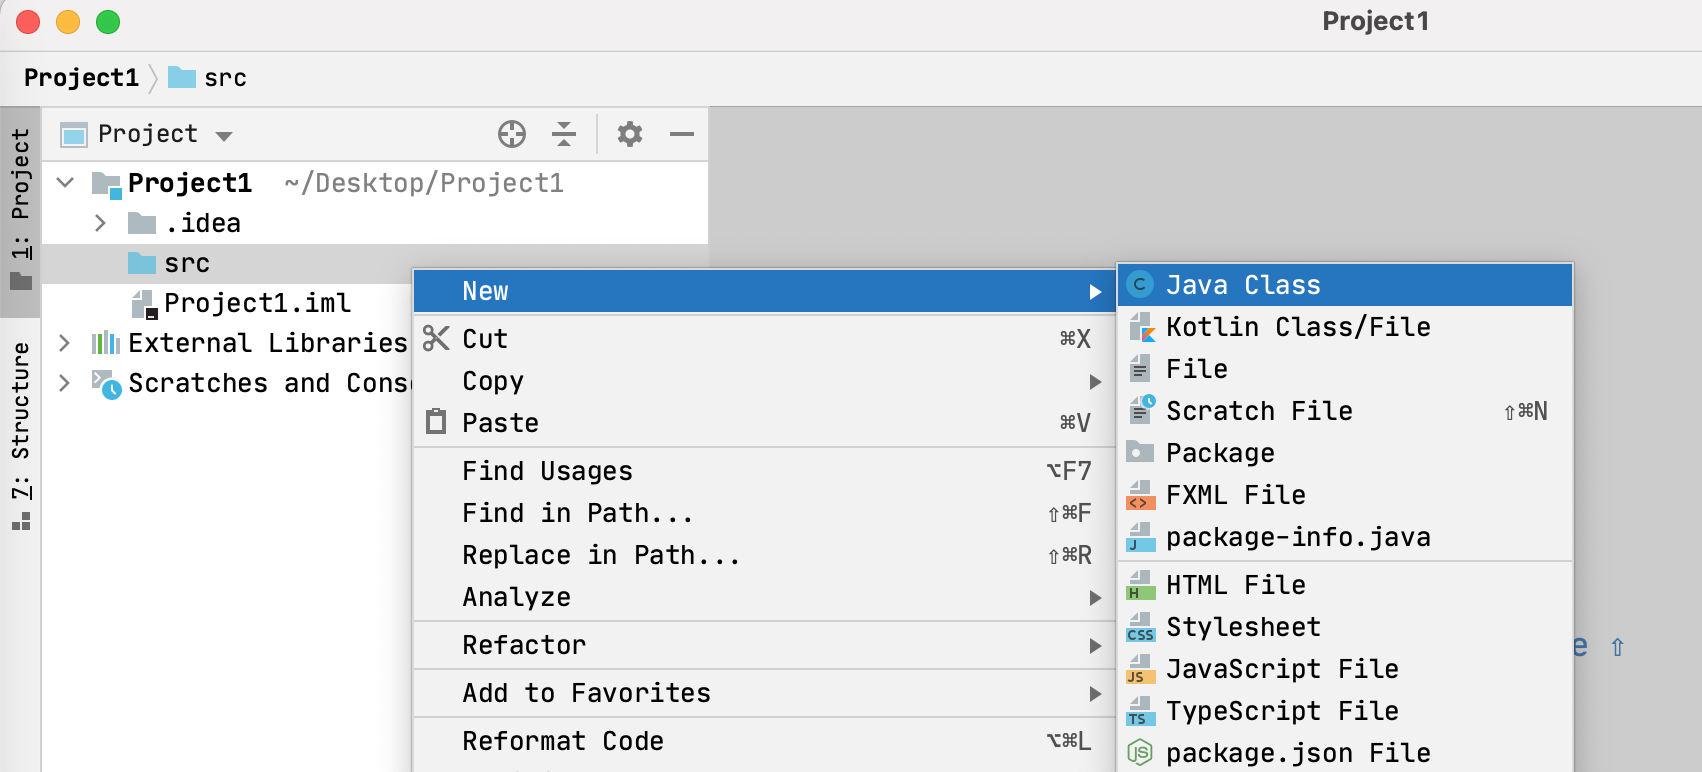Collapse the Project1 root tree node
The width and height of the screenshot is (1702, 772).
tap(66, 182)
